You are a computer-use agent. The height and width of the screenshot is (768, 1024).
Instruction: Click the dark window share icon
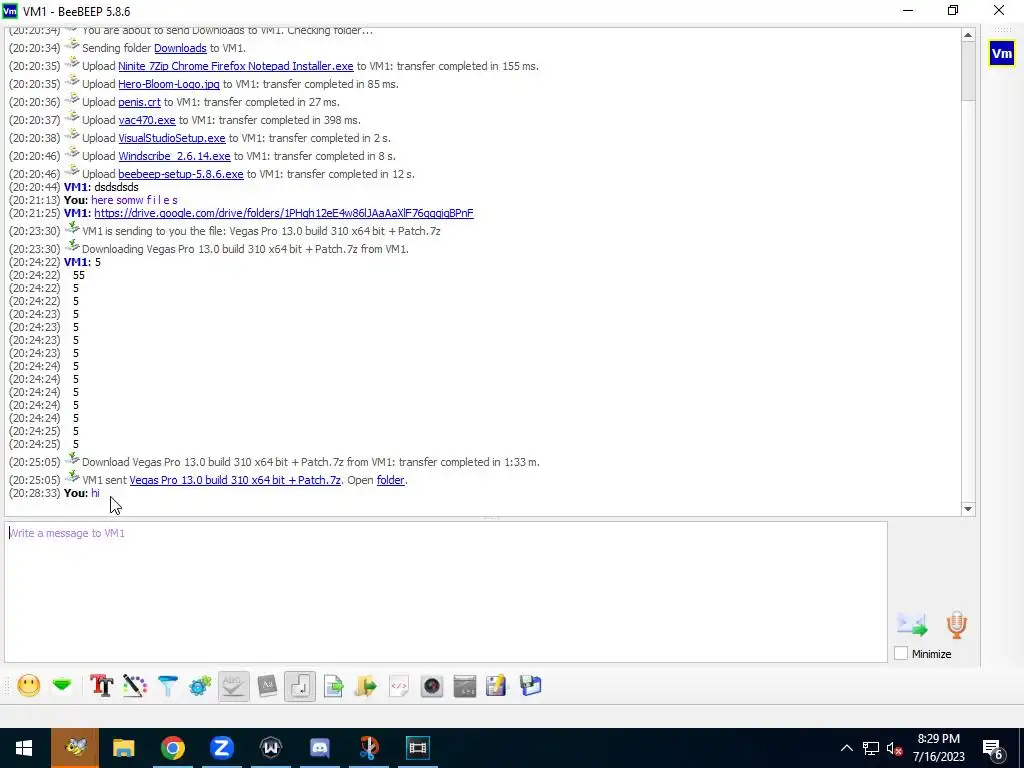[x=464, y=686]
